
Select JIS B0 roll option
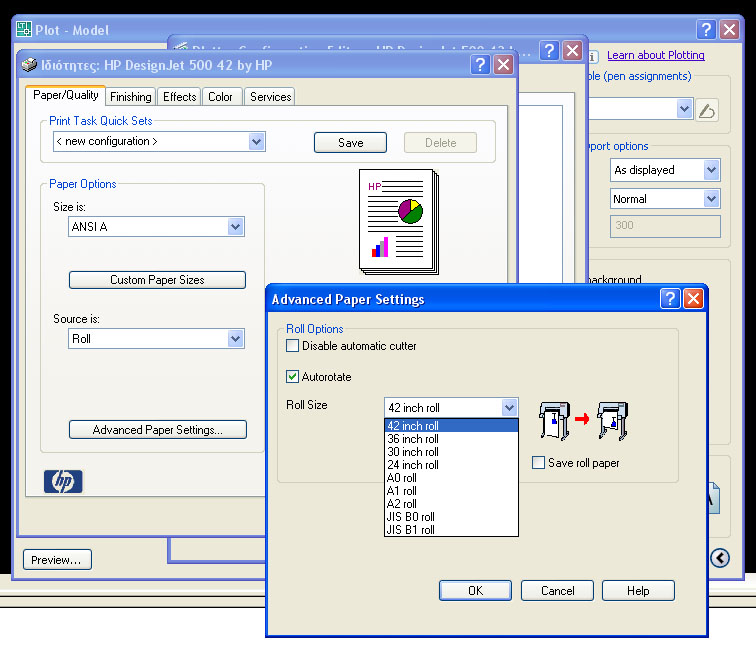[451, 517]
